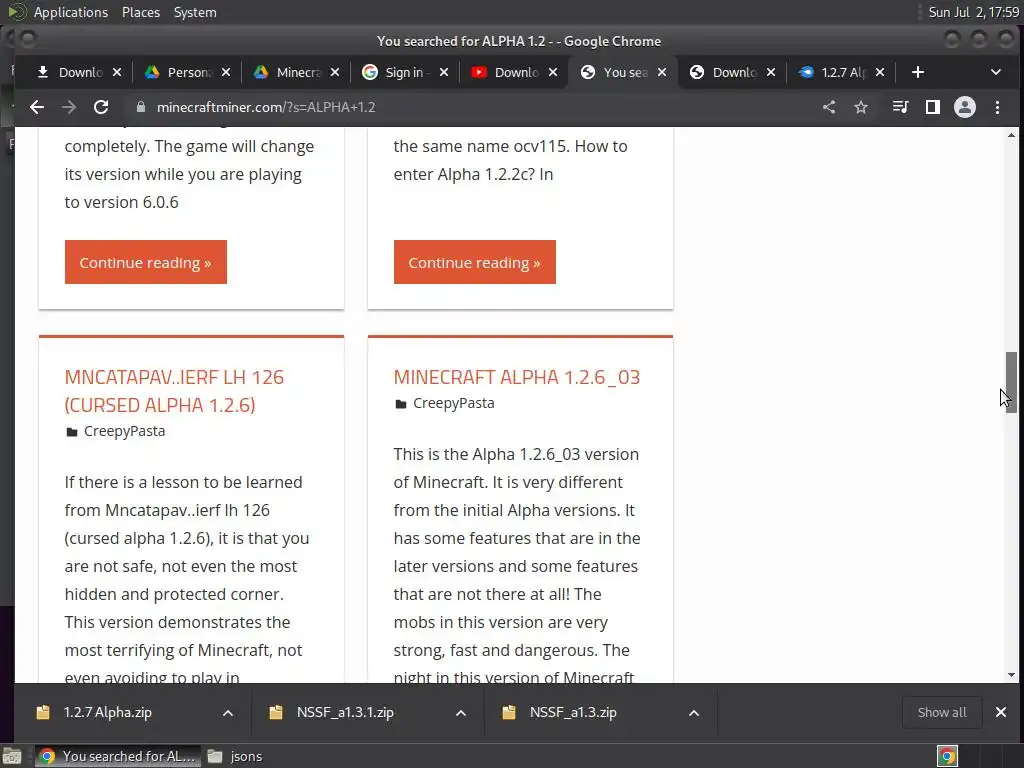Open the Applications menu

click(71, 12)
